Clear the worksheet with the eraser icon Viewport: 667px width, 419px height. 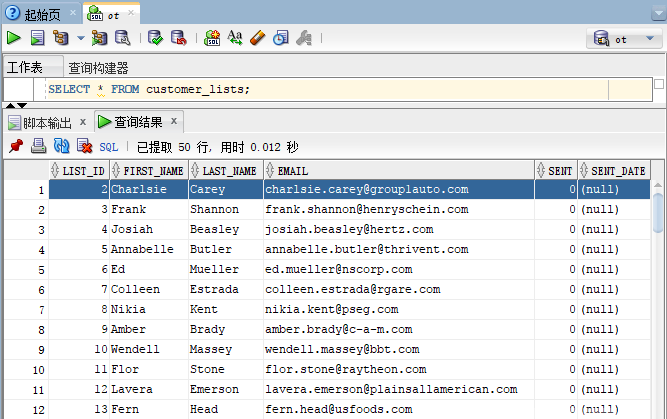[x=257, y=38]
